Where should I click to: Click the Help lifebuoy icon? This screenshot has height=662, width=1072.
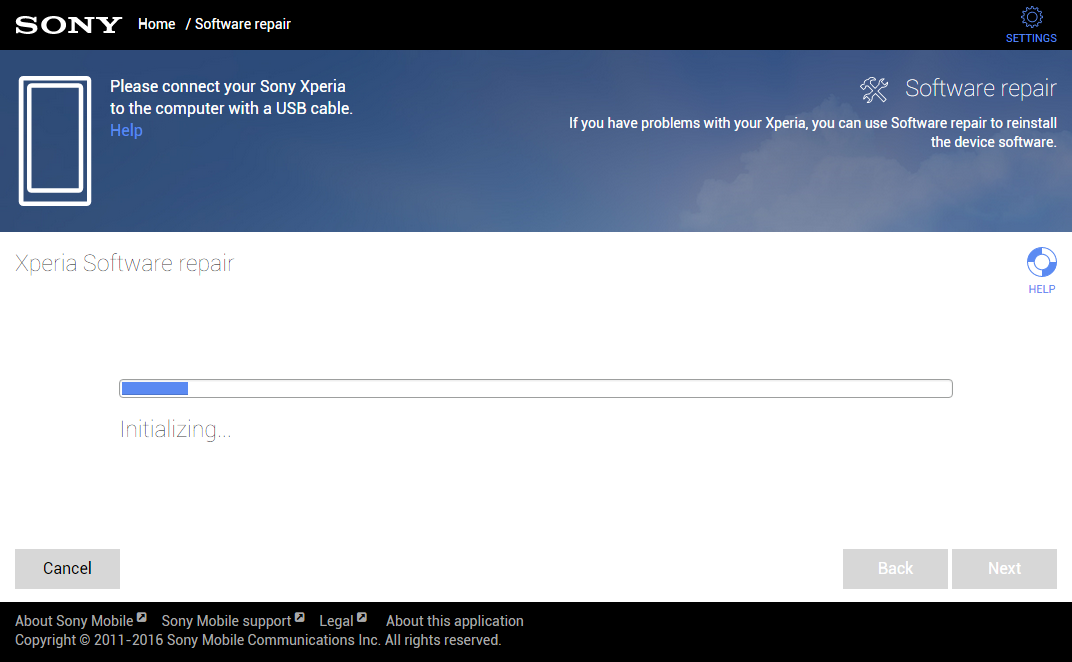click(1041, 262)
